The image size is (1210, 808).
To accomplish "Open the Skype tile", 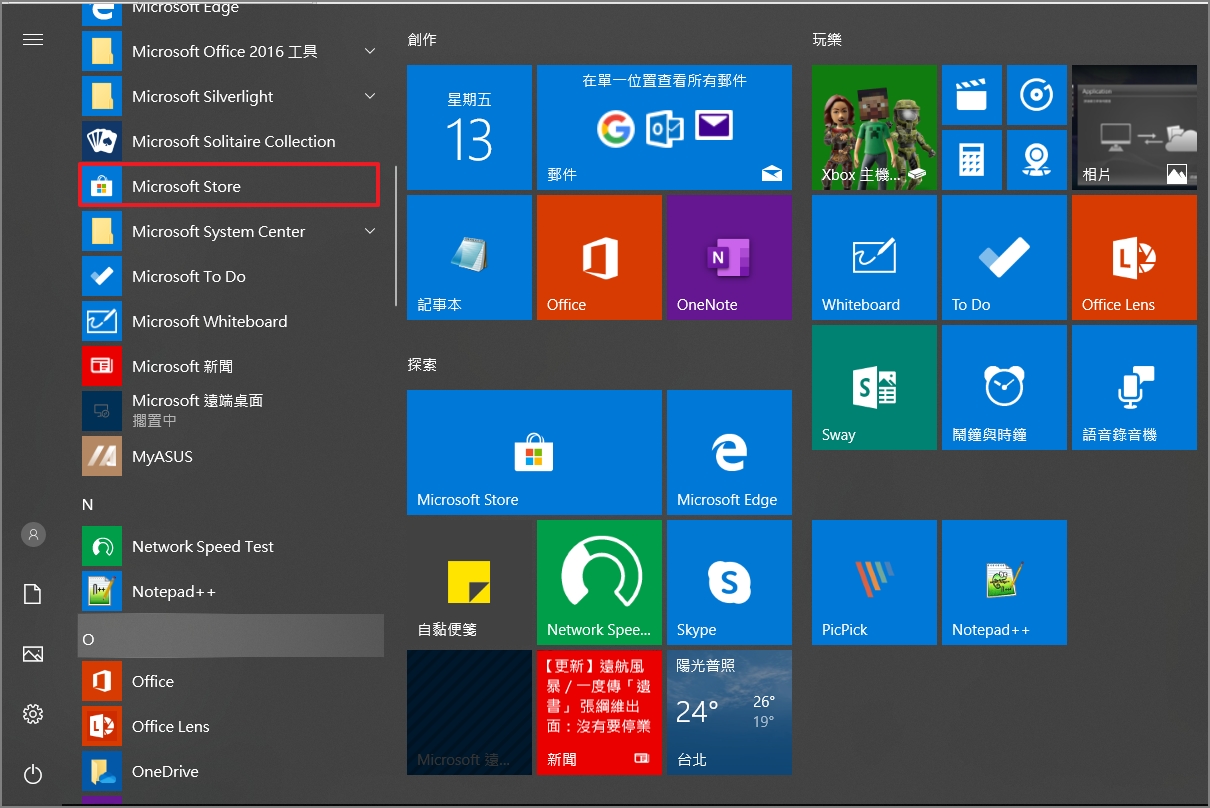I will coord(729,582).
